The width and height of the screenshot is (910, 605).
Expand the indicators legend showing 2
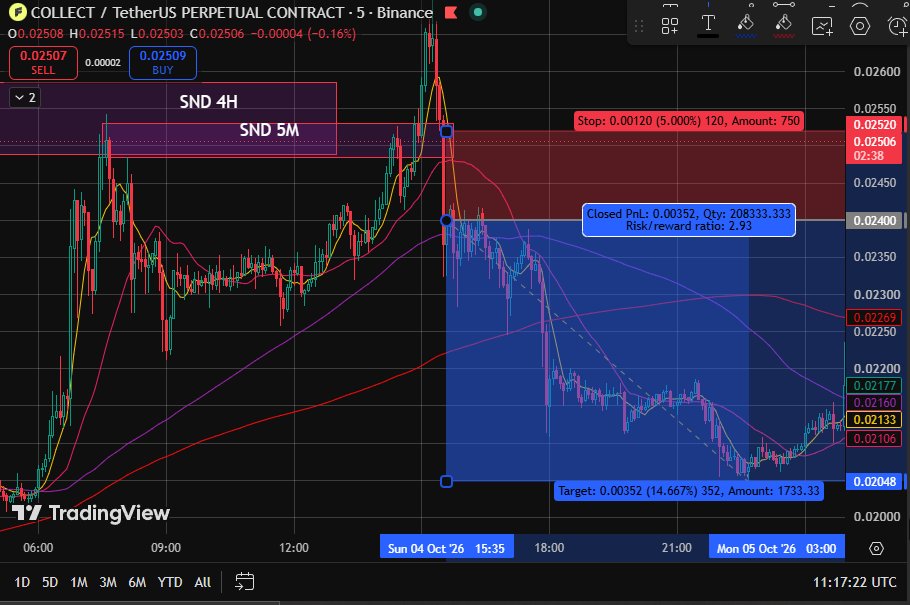click(x=25, y=98)
